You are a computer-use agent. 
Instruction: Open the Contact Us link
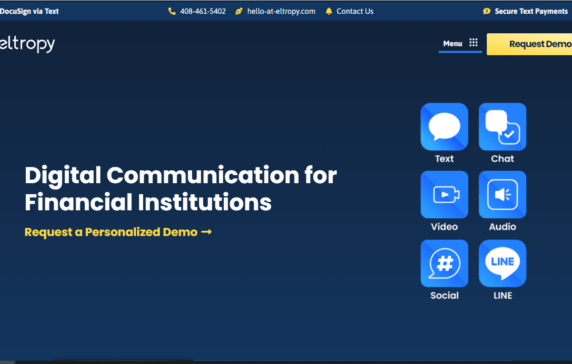[x=355, y=11]
